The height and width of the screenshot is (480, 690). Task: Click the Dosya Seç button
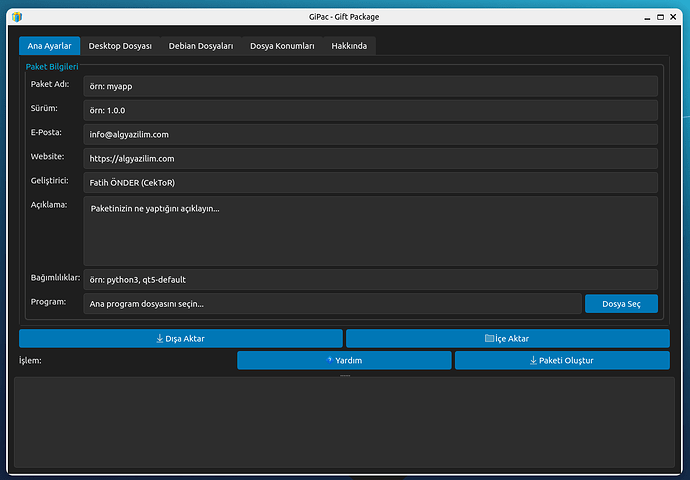coord(621,304)
